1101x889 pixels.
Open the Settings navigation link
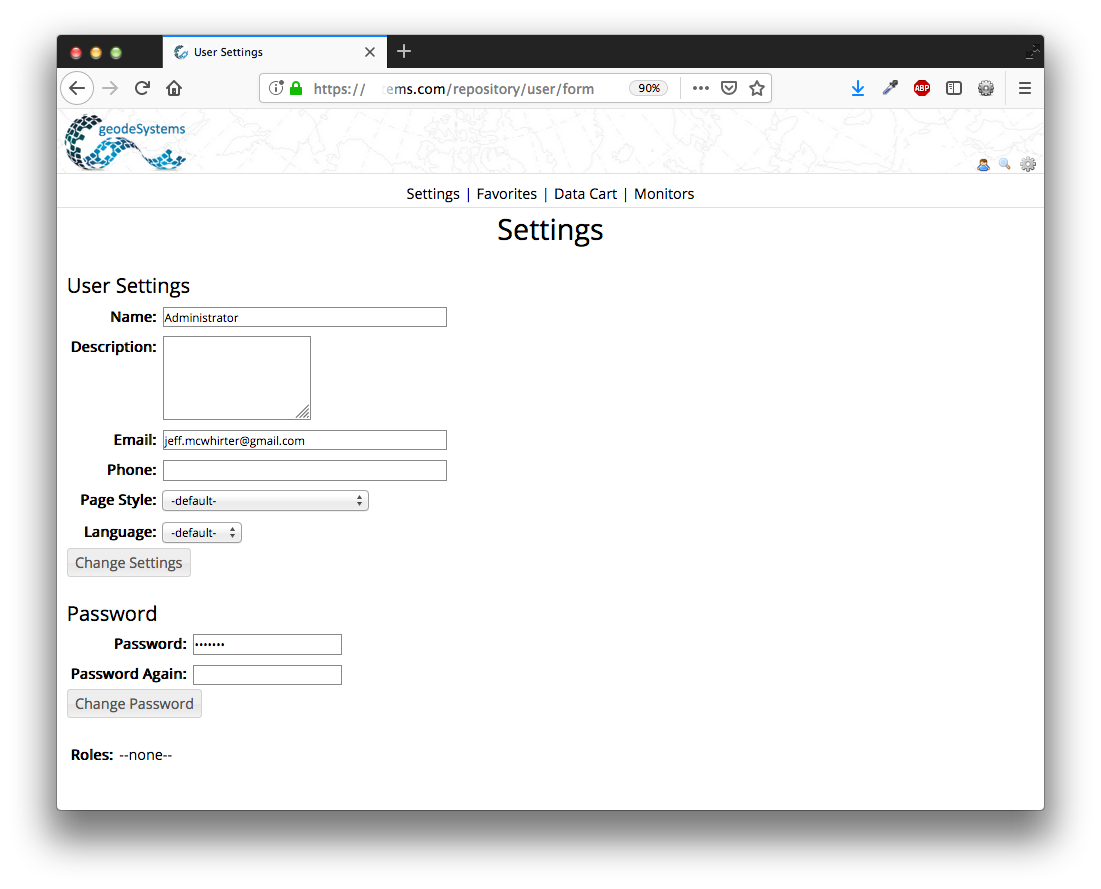tap(433, 194)
